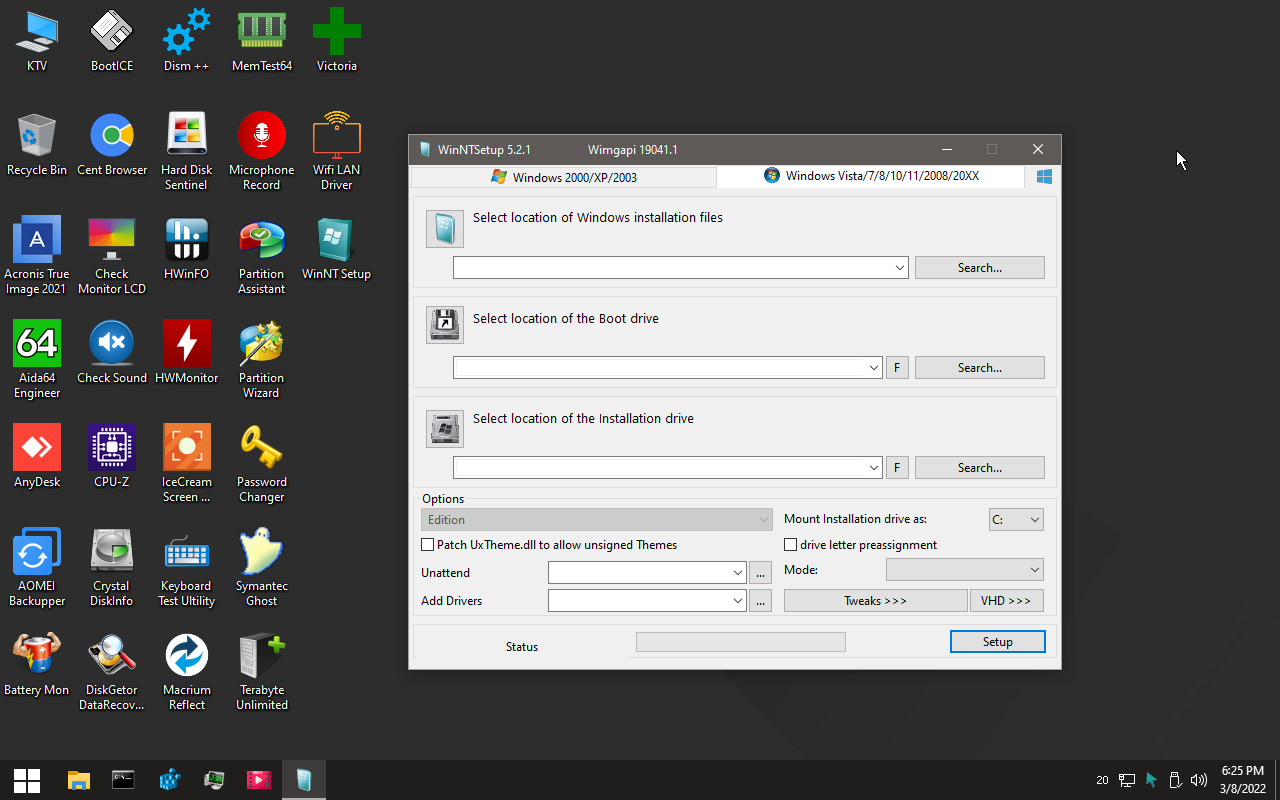Open the Windows Start button
This screenshot has width=1280, height=800.
[27, 780]
